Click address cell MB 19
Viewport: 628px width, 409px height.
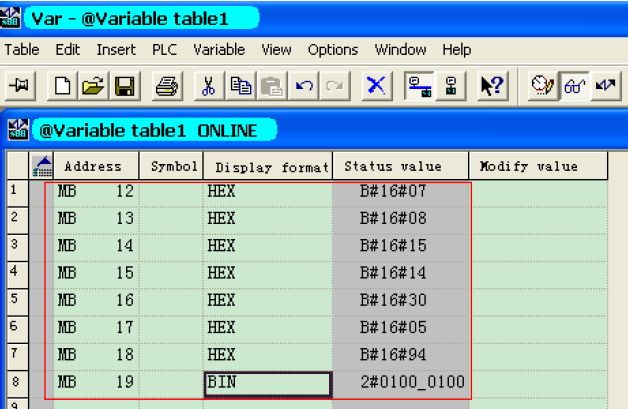coord(96,382)
